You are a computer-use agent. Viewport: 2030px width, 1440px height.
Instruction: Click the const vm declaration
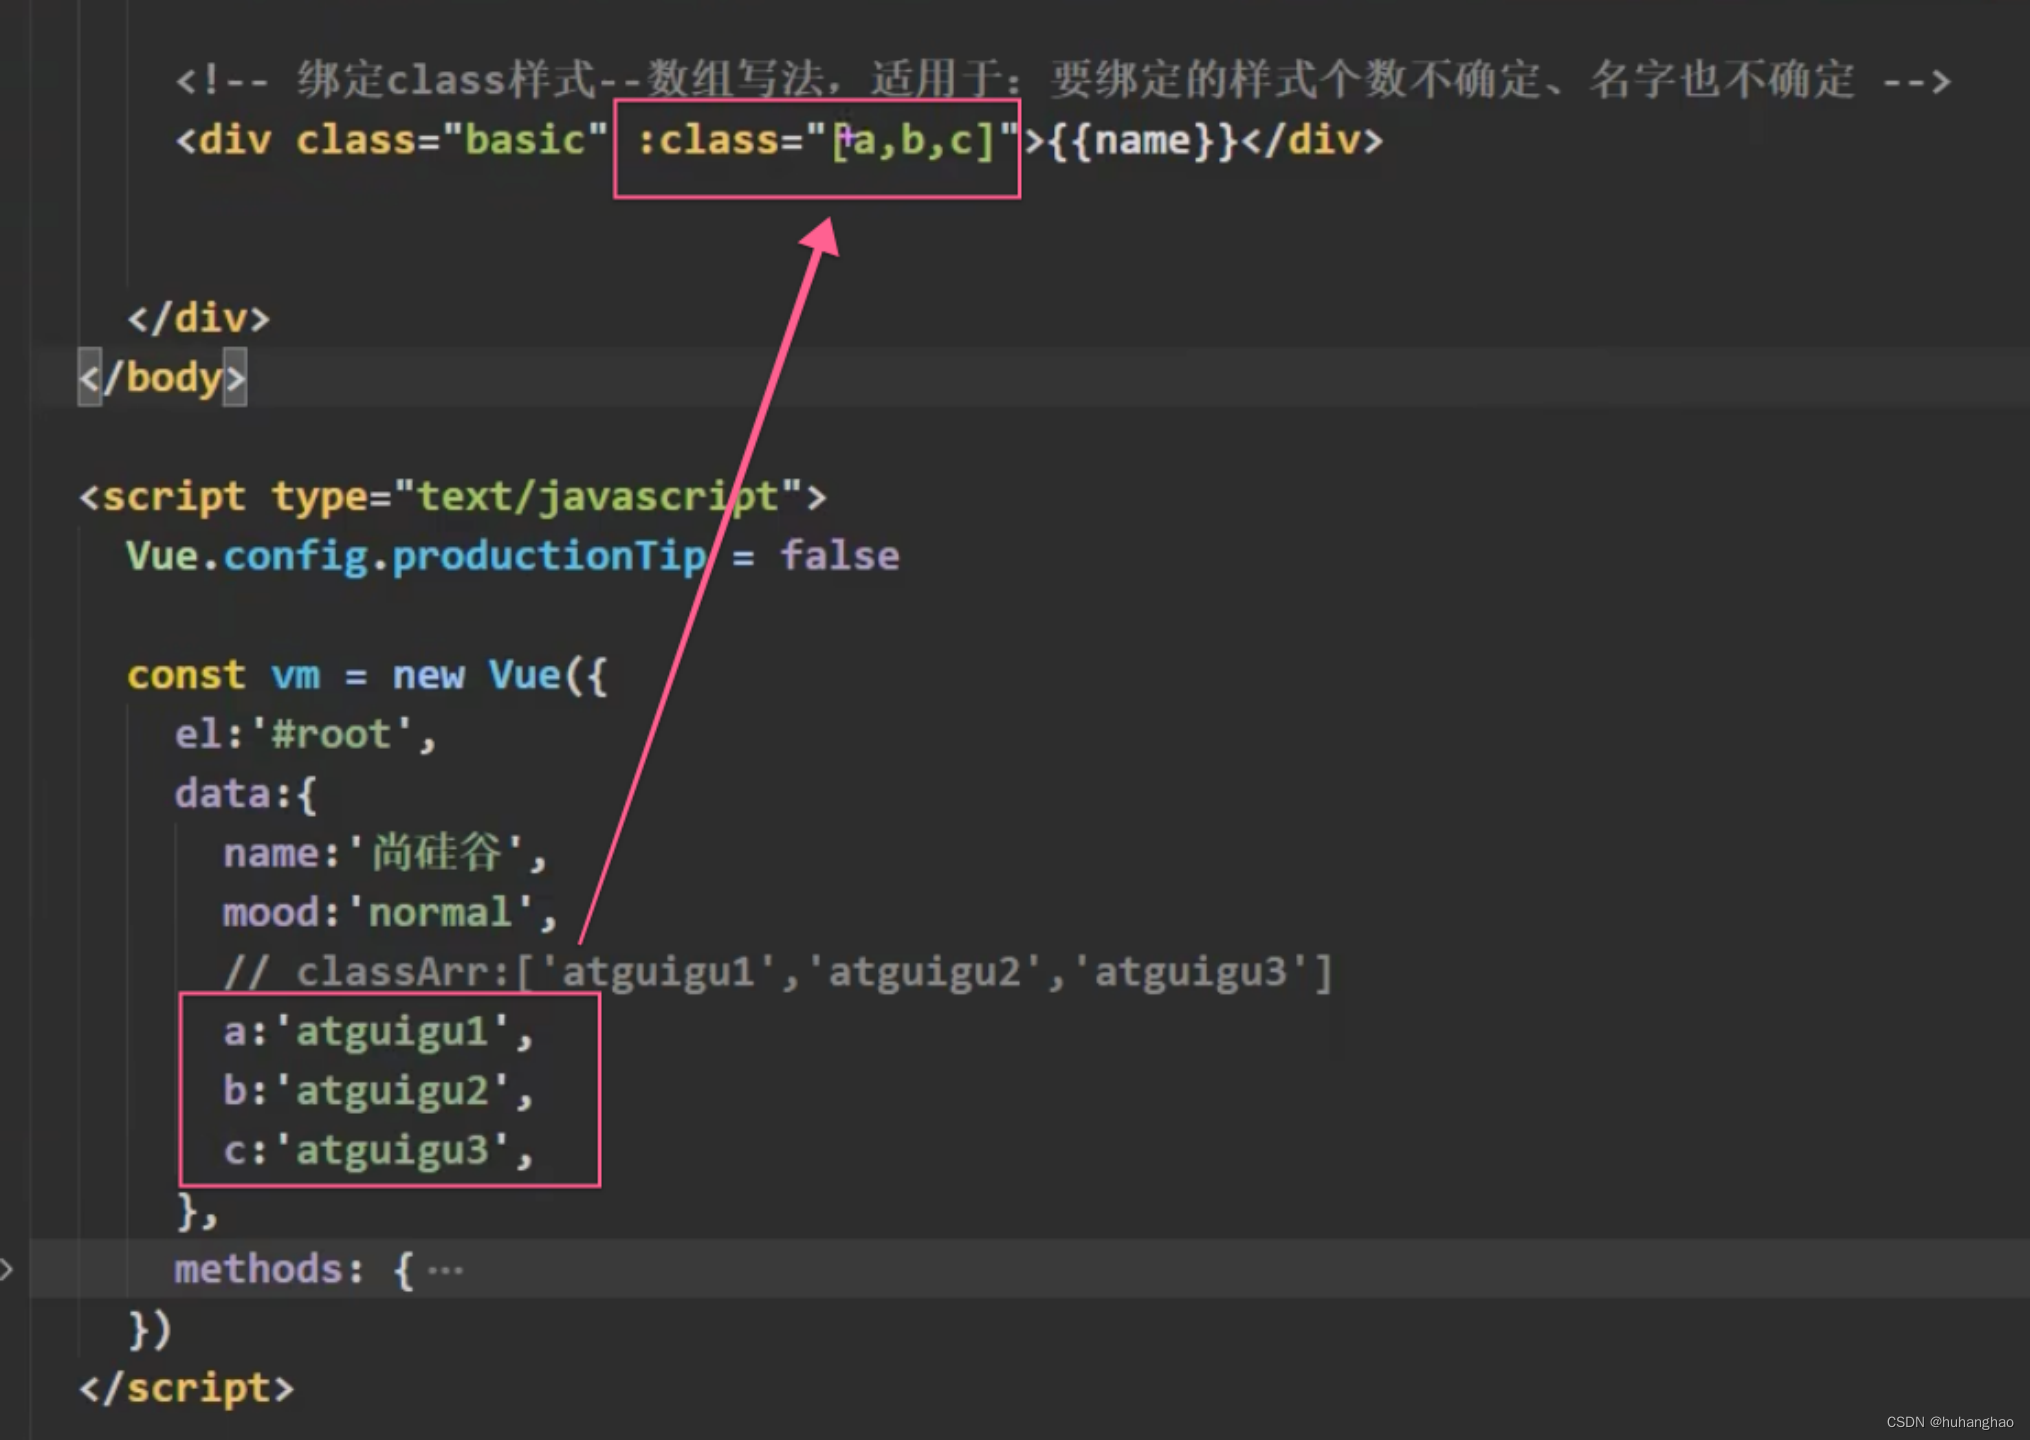pos(225,675)
